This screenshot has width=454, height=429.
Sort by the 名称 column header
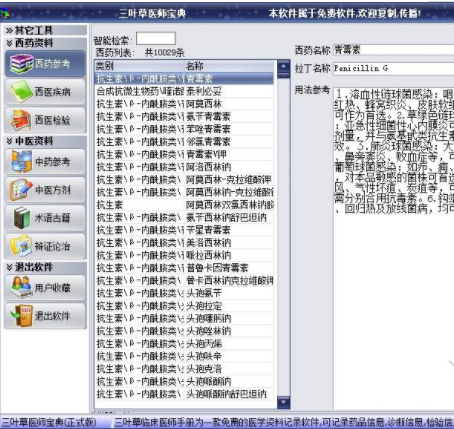click(x=229, y=66)
